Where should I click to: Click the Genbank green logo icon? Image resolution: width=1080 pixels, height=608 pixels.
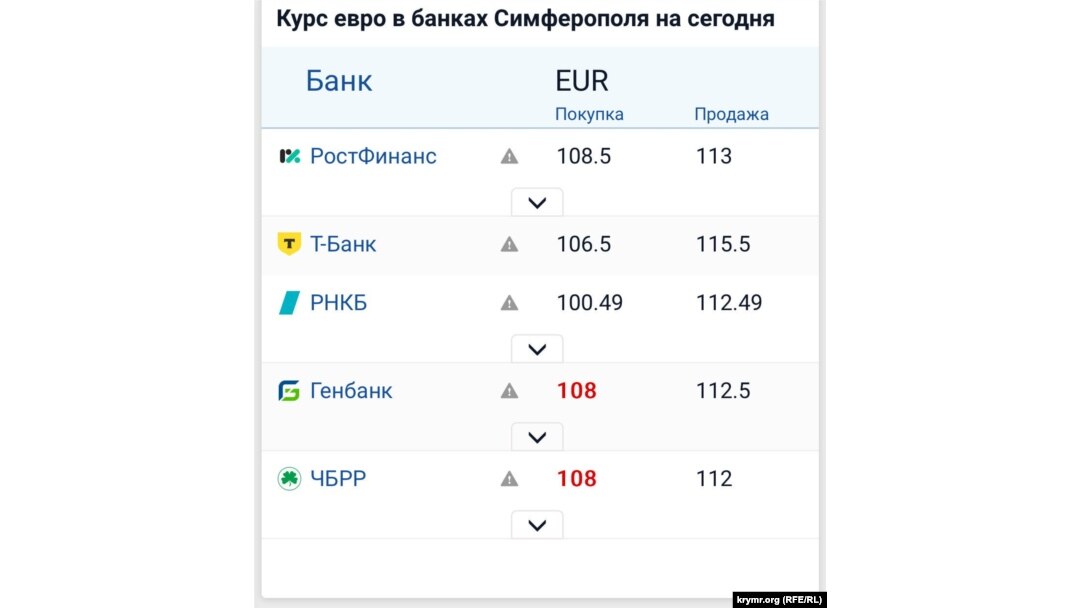click(289, 391)
